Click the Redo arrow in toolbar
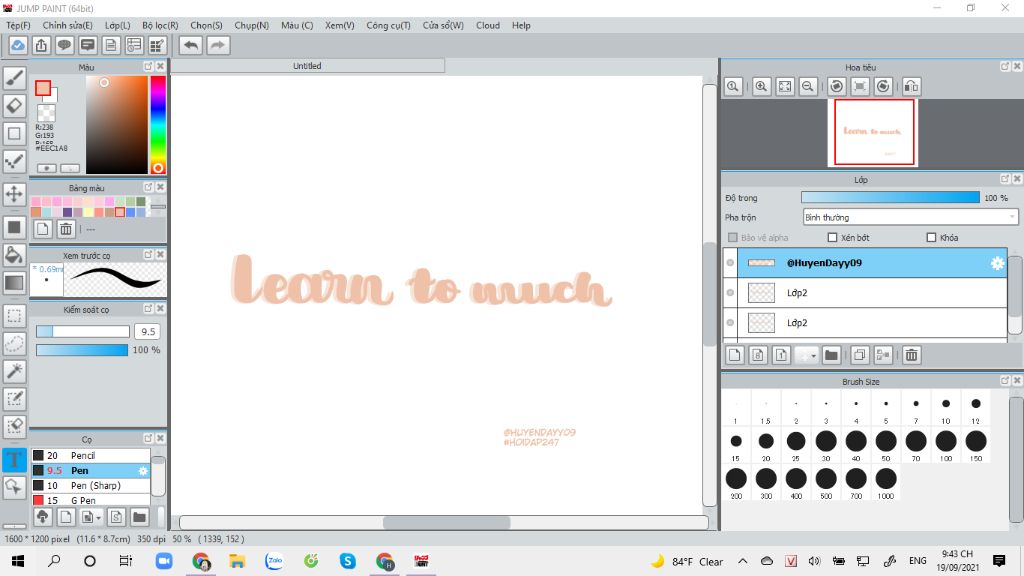This screenshot has height=576, width=1024. [x=218, y=45]
